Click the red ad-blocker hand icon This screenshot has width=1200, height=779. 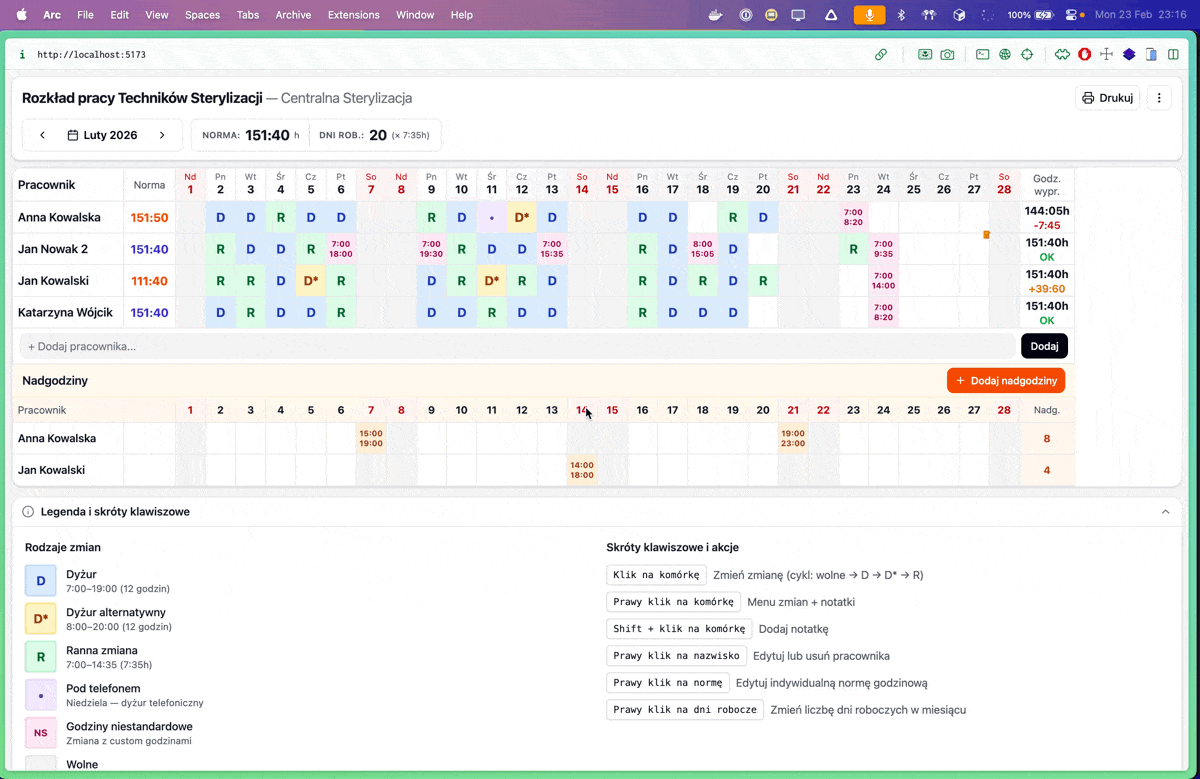point(1084,55)
